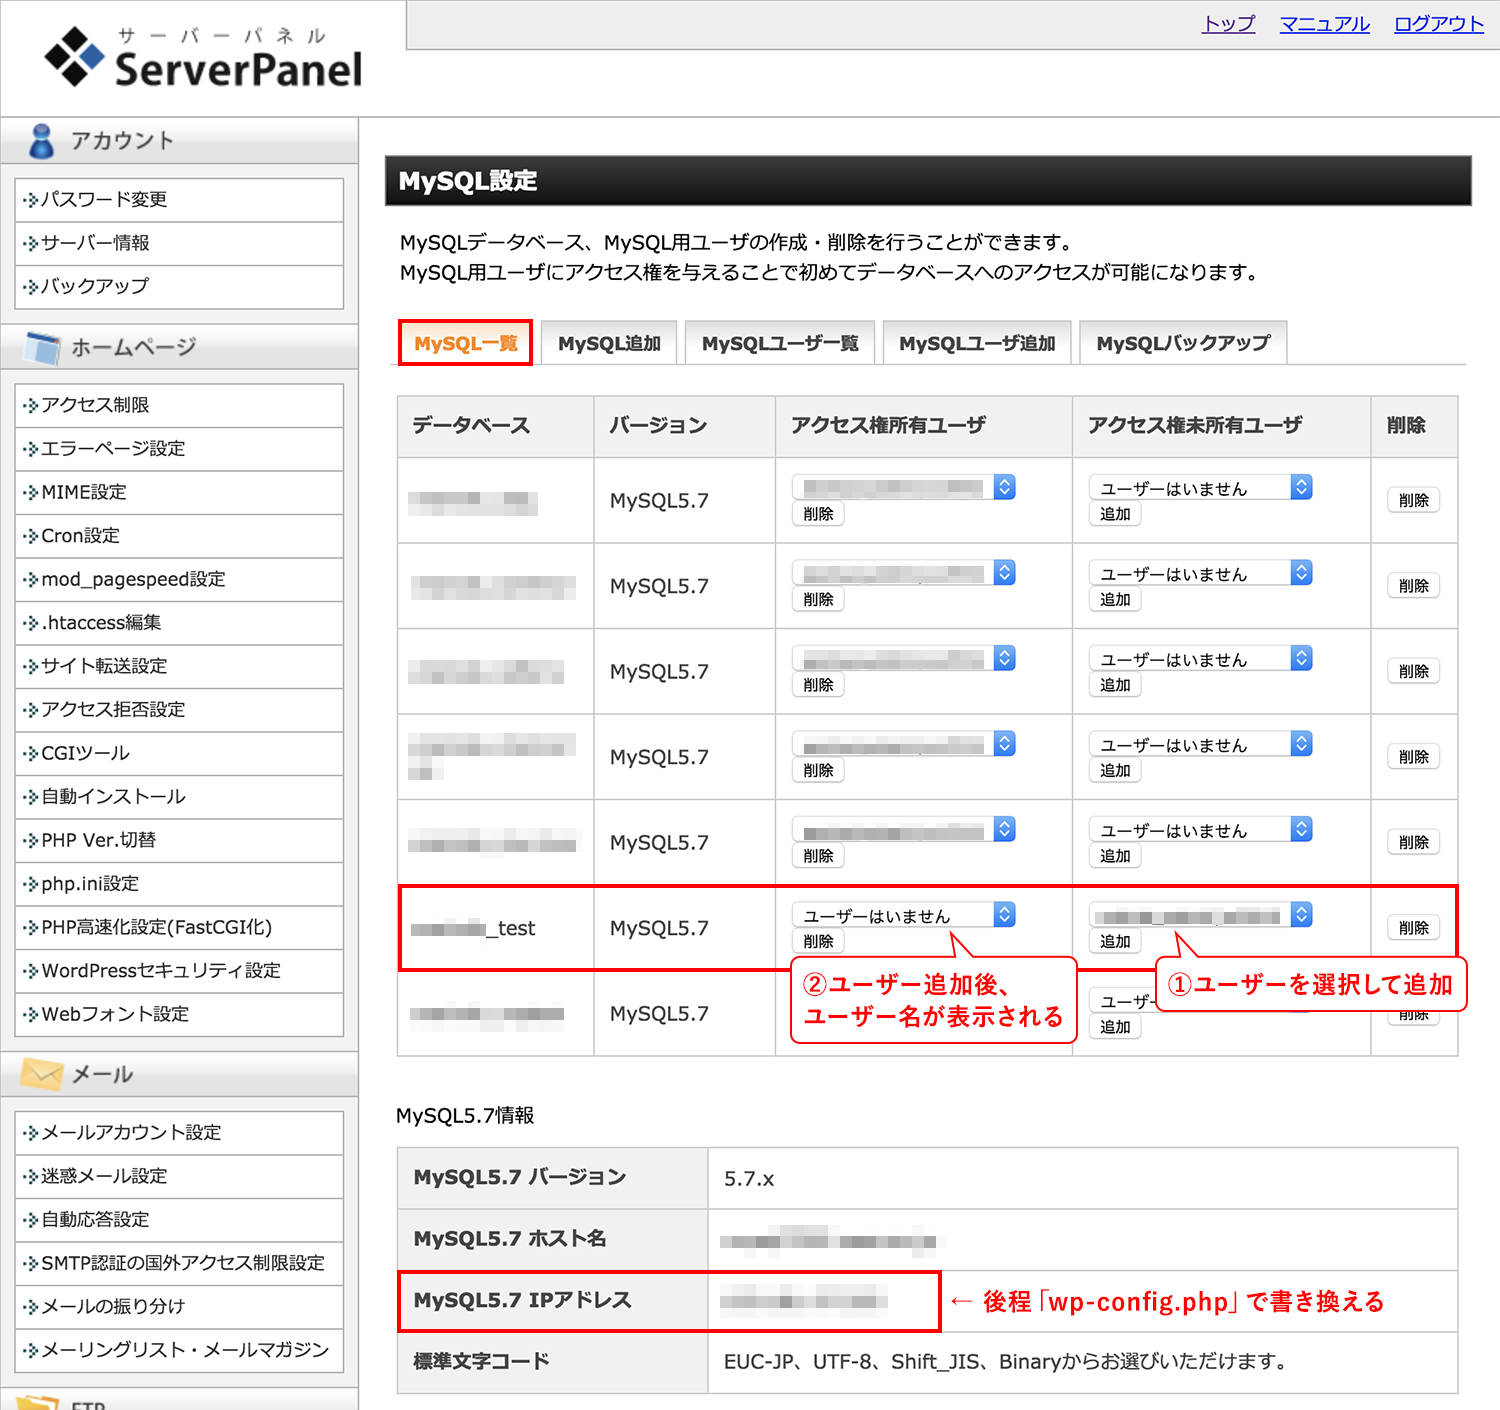The image size is (1500, 1410).
Task: Open php.ini設定
Action: pyautogui.click(x=180, y=883)
